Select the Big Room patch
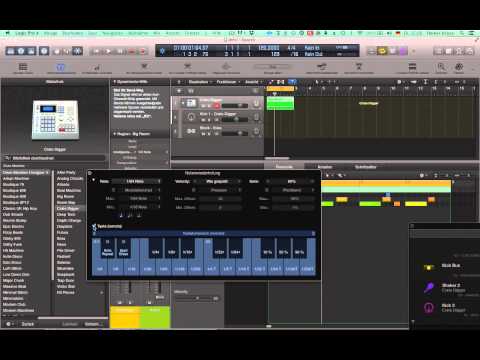Viewport: 480px width, 360px height. 65,197
